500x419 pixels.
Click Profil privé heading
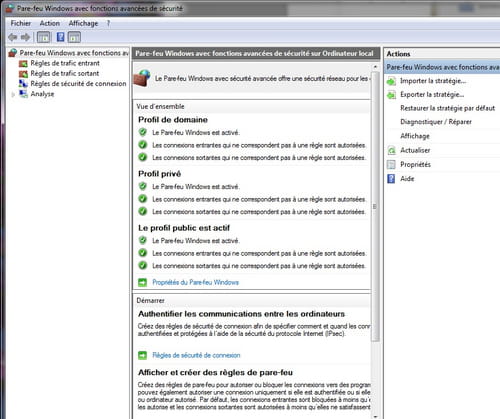pyautogui.click(x=160, y=174)
